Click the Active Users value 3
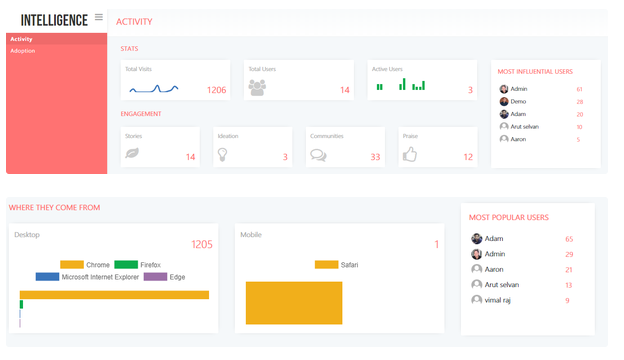 470,90
